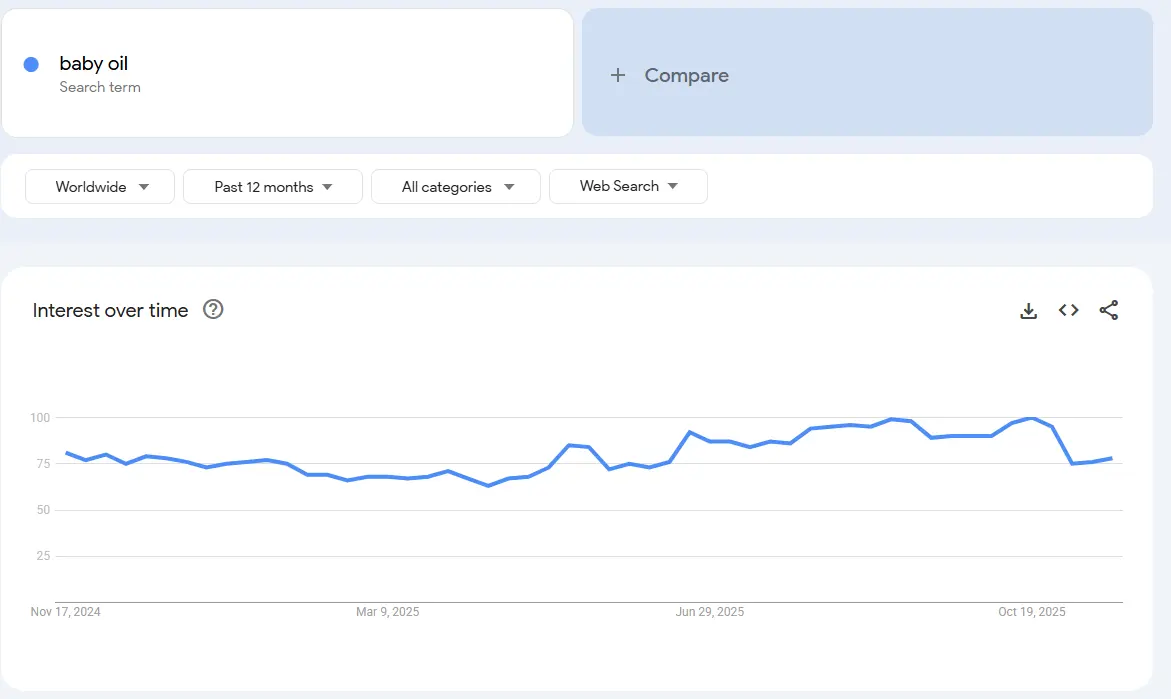Expand the All categories dropdown
Screen dimensions: 1171x699
[x=455, y=186]
